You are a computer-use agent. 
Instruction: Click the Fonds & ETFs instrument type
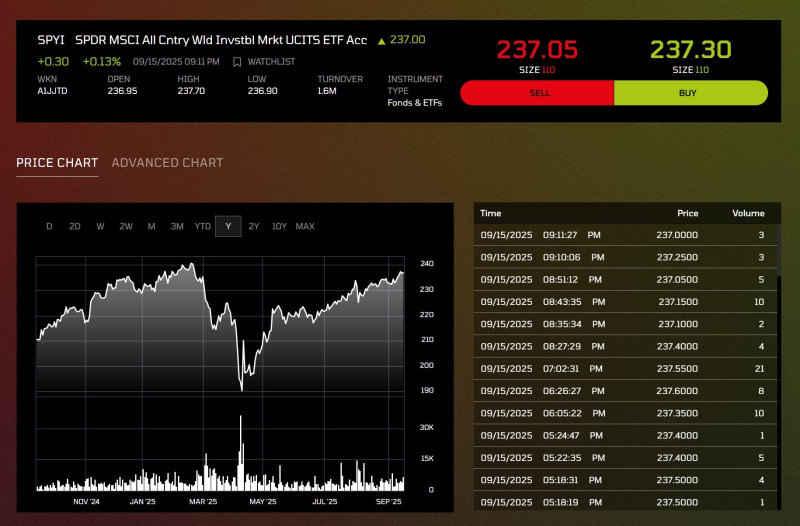point(414,103)
